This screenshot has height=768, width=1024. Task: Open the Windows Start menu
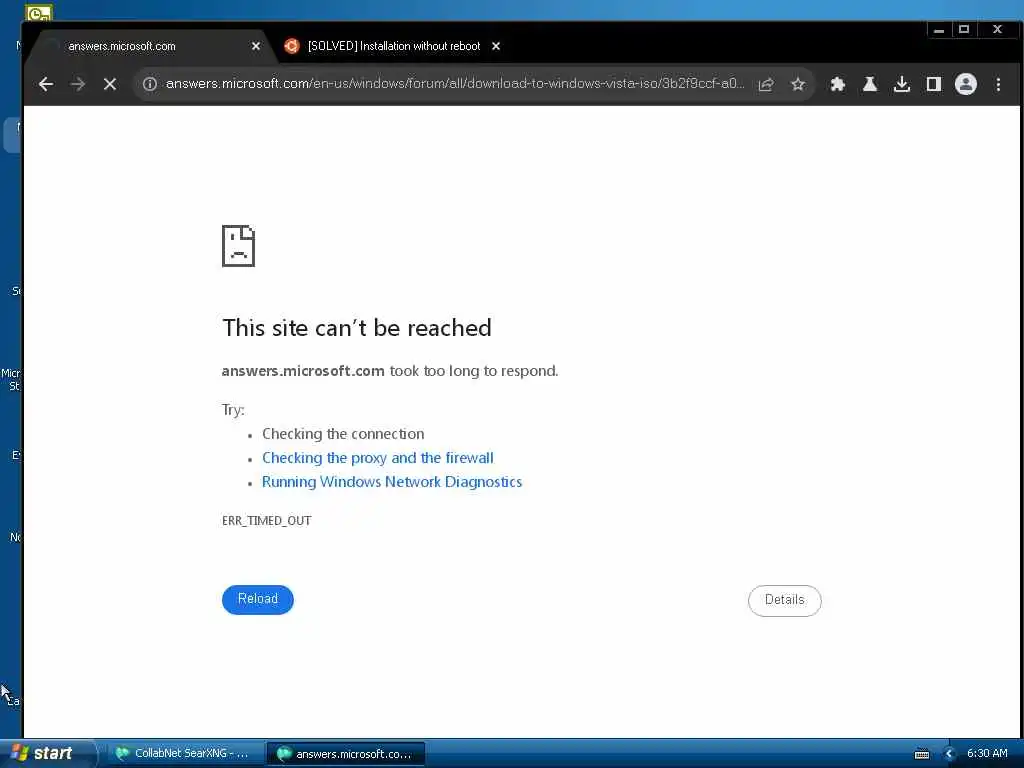click(47, 754)
